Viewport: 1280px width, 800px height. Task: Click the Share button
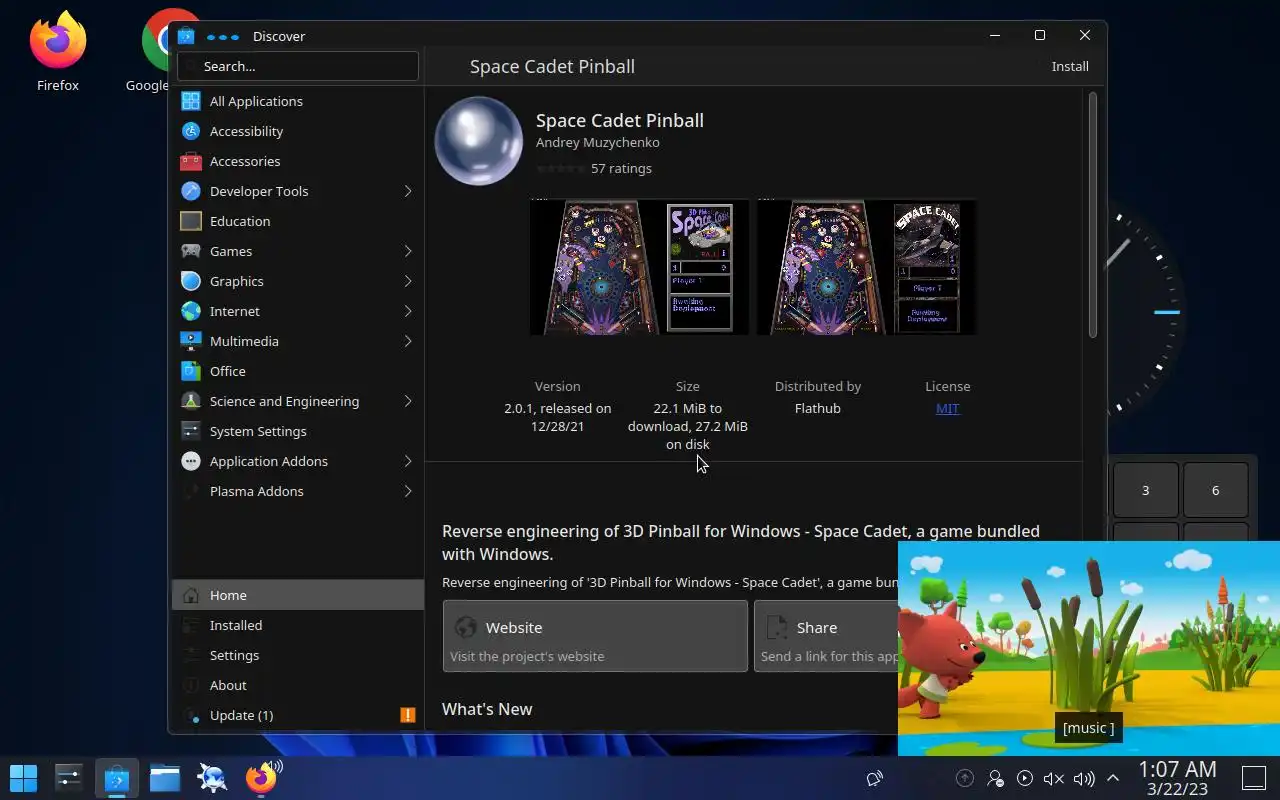(x=826, y=636)
